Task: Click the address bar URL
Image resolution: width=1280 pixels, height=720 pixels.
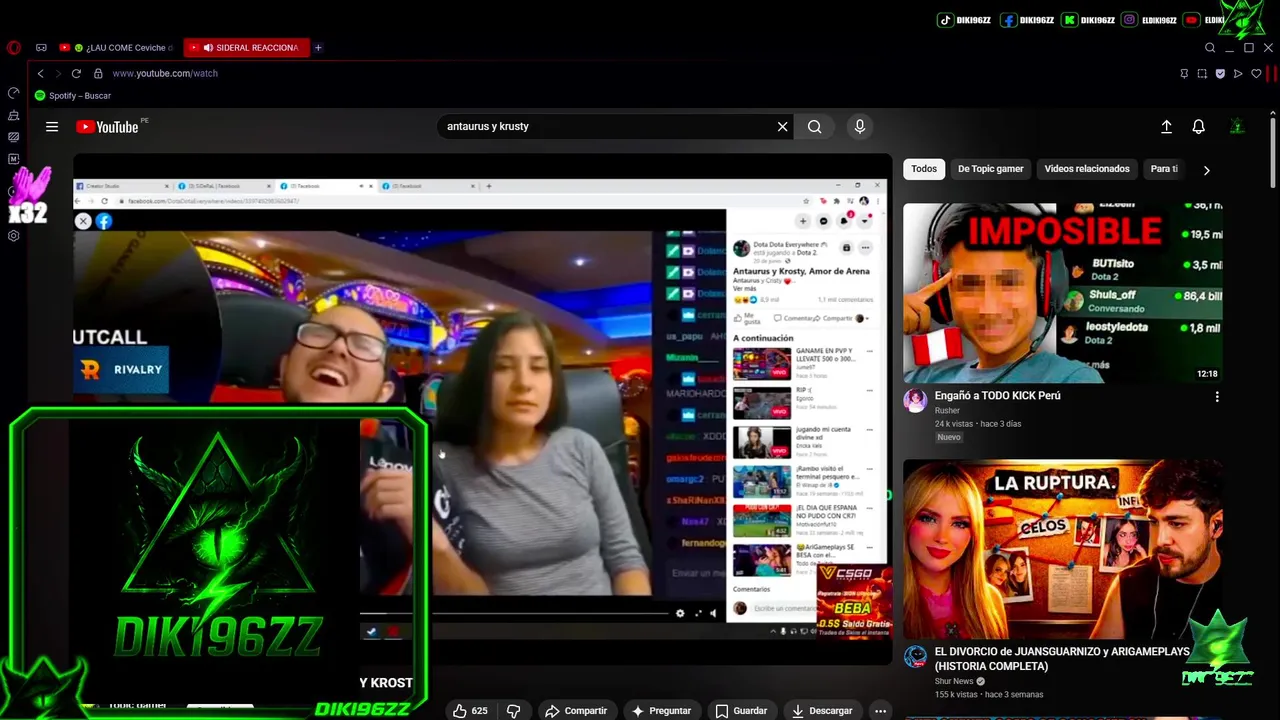Action: (x=165, y=73)
